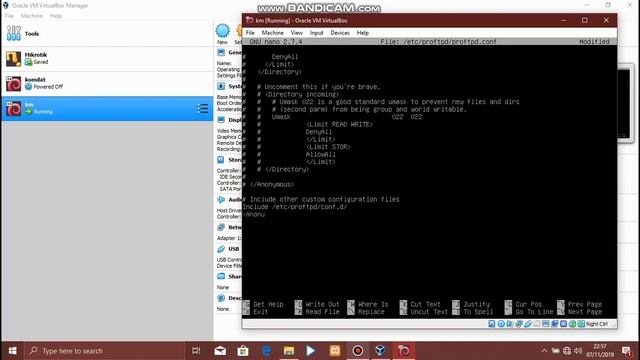The height and width of the screenshot is (360, 640).
Task: Switch to VirtualBox Manager taskbar icon
Action: tap(380, 351)
